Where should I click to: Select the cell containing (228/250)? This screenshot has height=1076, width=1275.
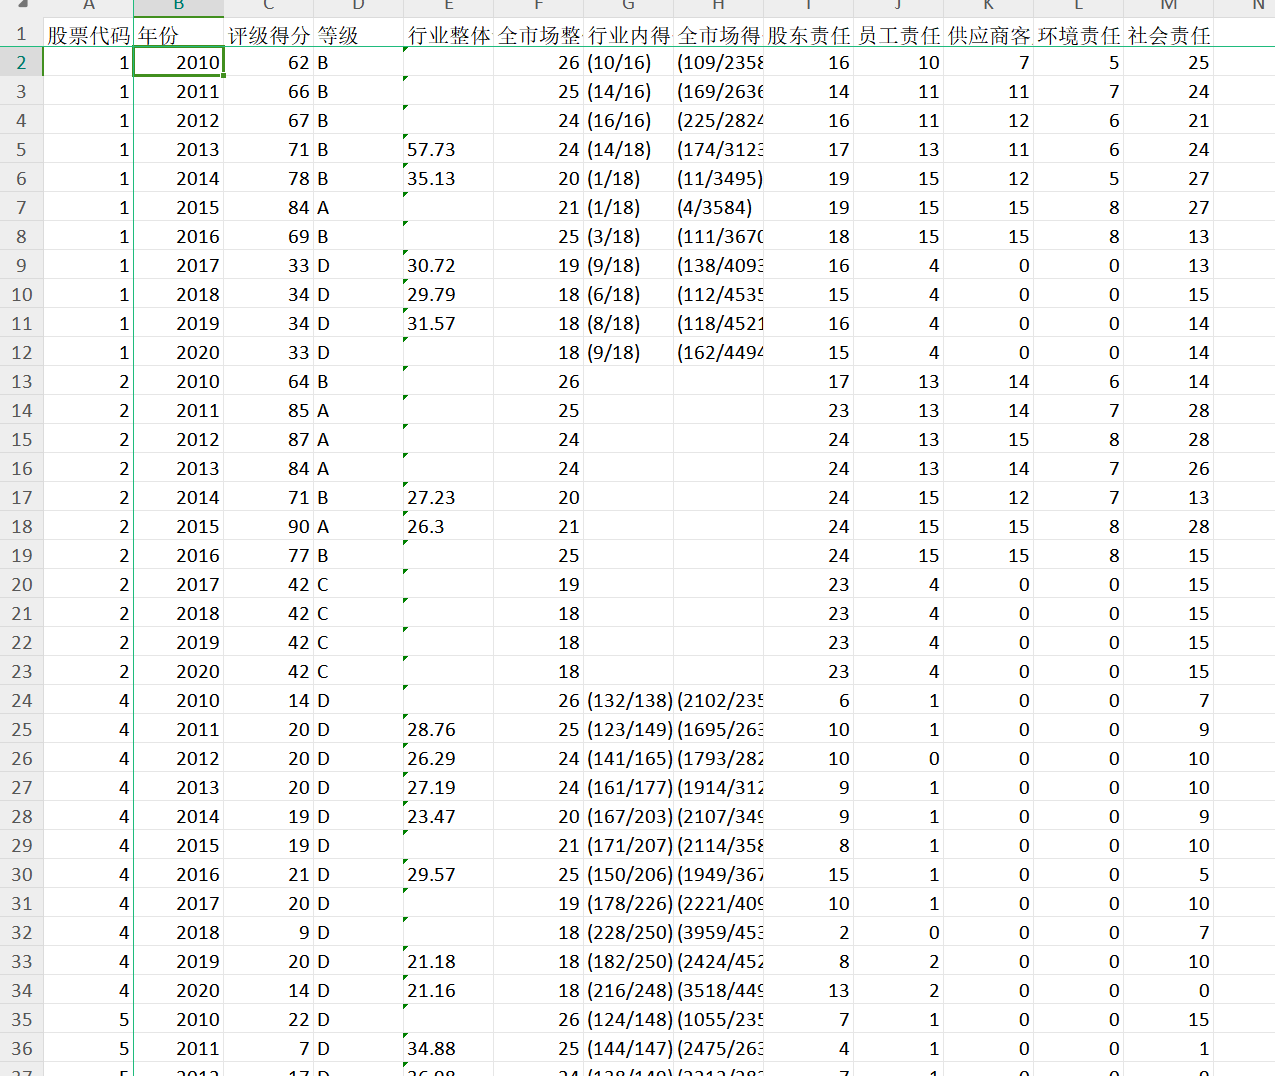[628, 932]
